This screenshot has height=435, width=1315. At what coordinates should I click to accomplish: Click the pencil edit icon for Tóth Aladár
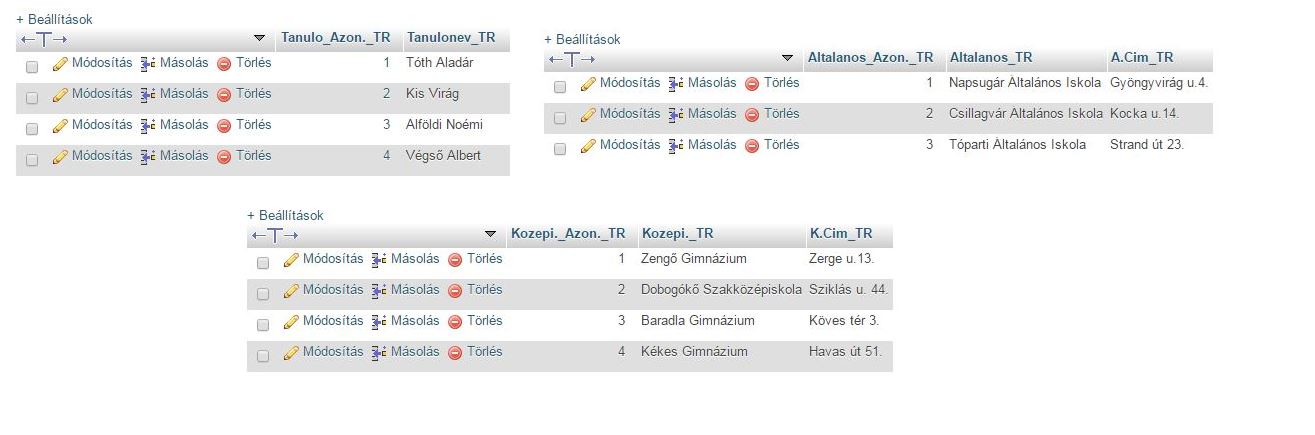60,63
